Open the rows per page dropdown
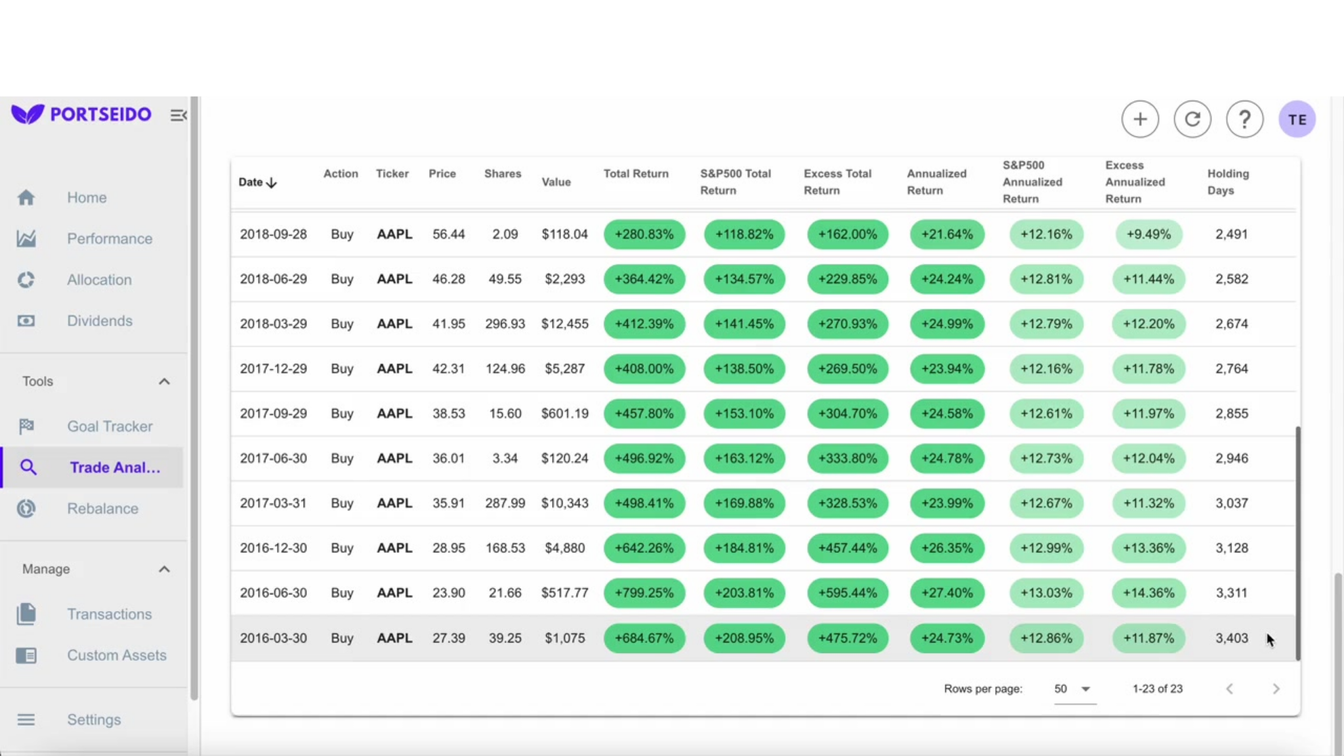Viewport: 1344px width, 756px height. 1074,688
